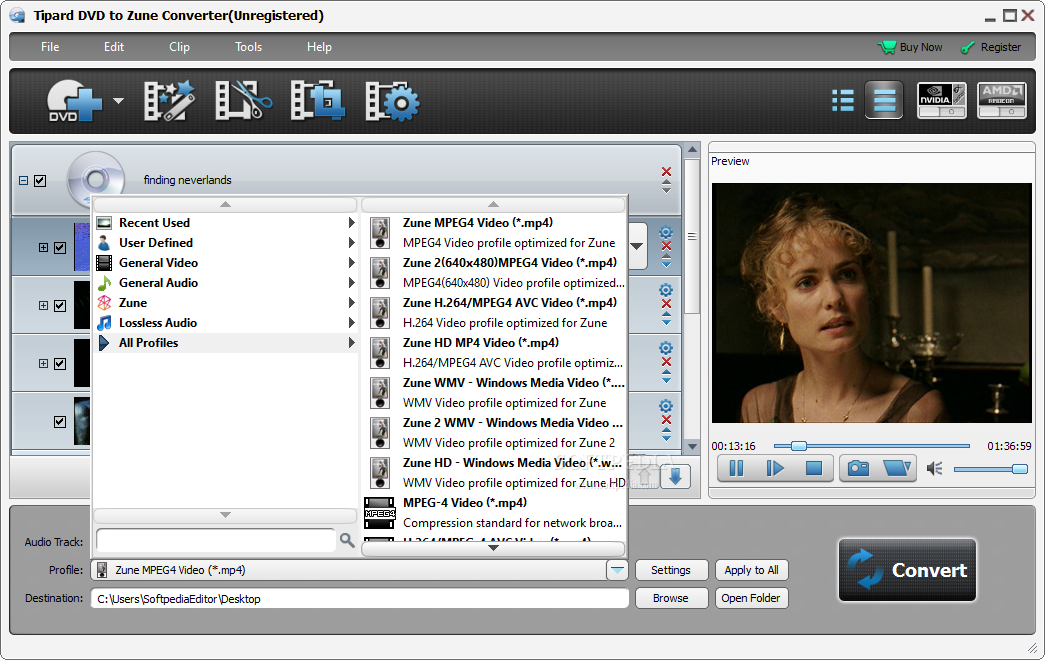
Task: Open the Trim/clip scissors tool
Action: pyautogui.click(x=243, y=101)
